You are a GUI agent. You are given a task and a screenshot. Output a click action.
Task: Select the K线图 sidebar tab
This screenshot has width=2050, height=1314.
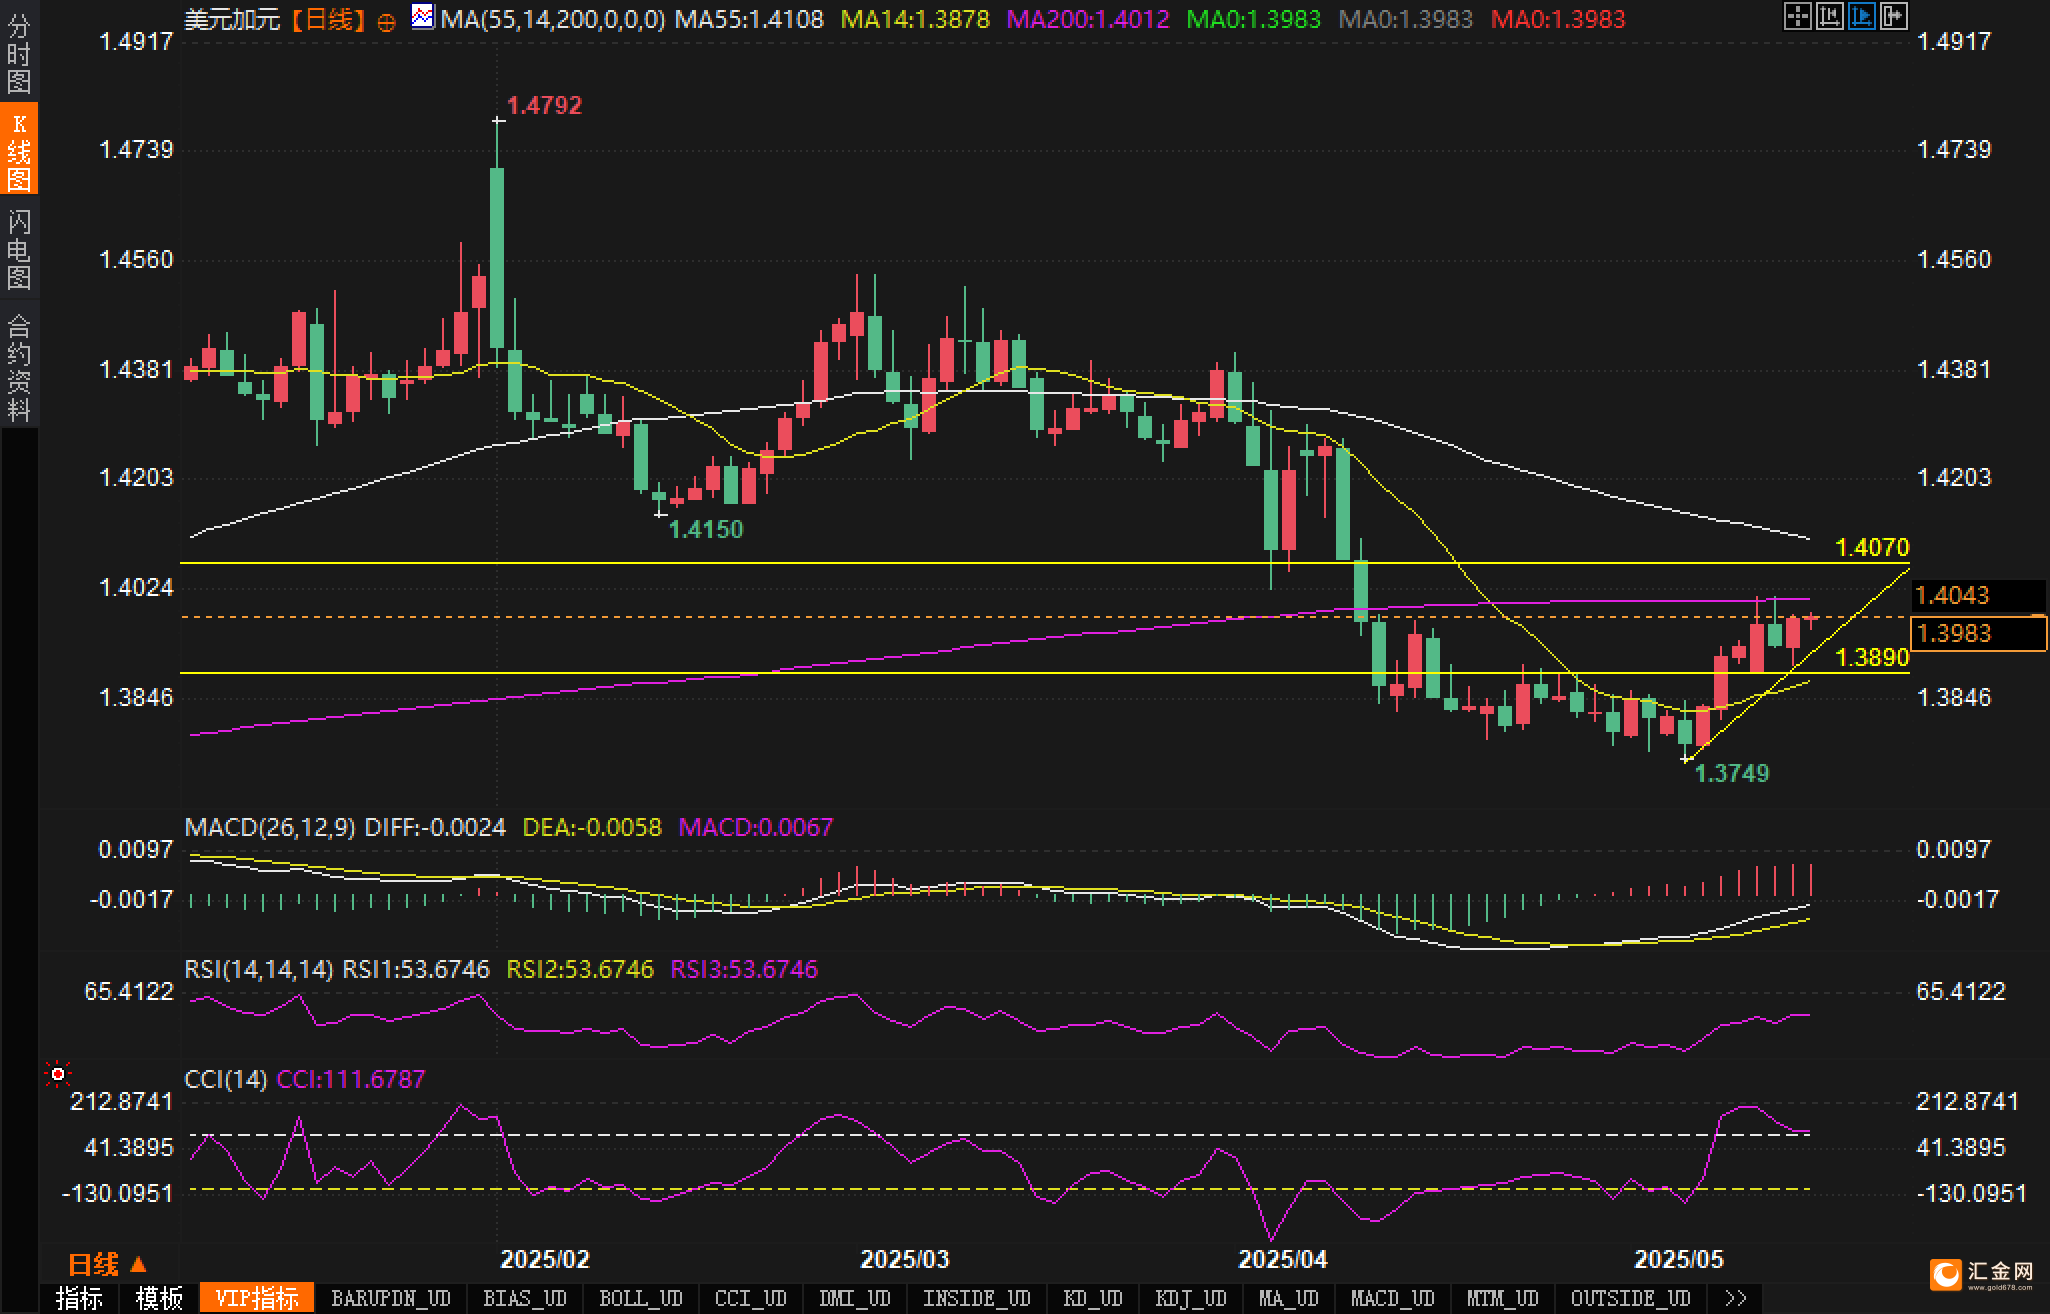point(19,150)
